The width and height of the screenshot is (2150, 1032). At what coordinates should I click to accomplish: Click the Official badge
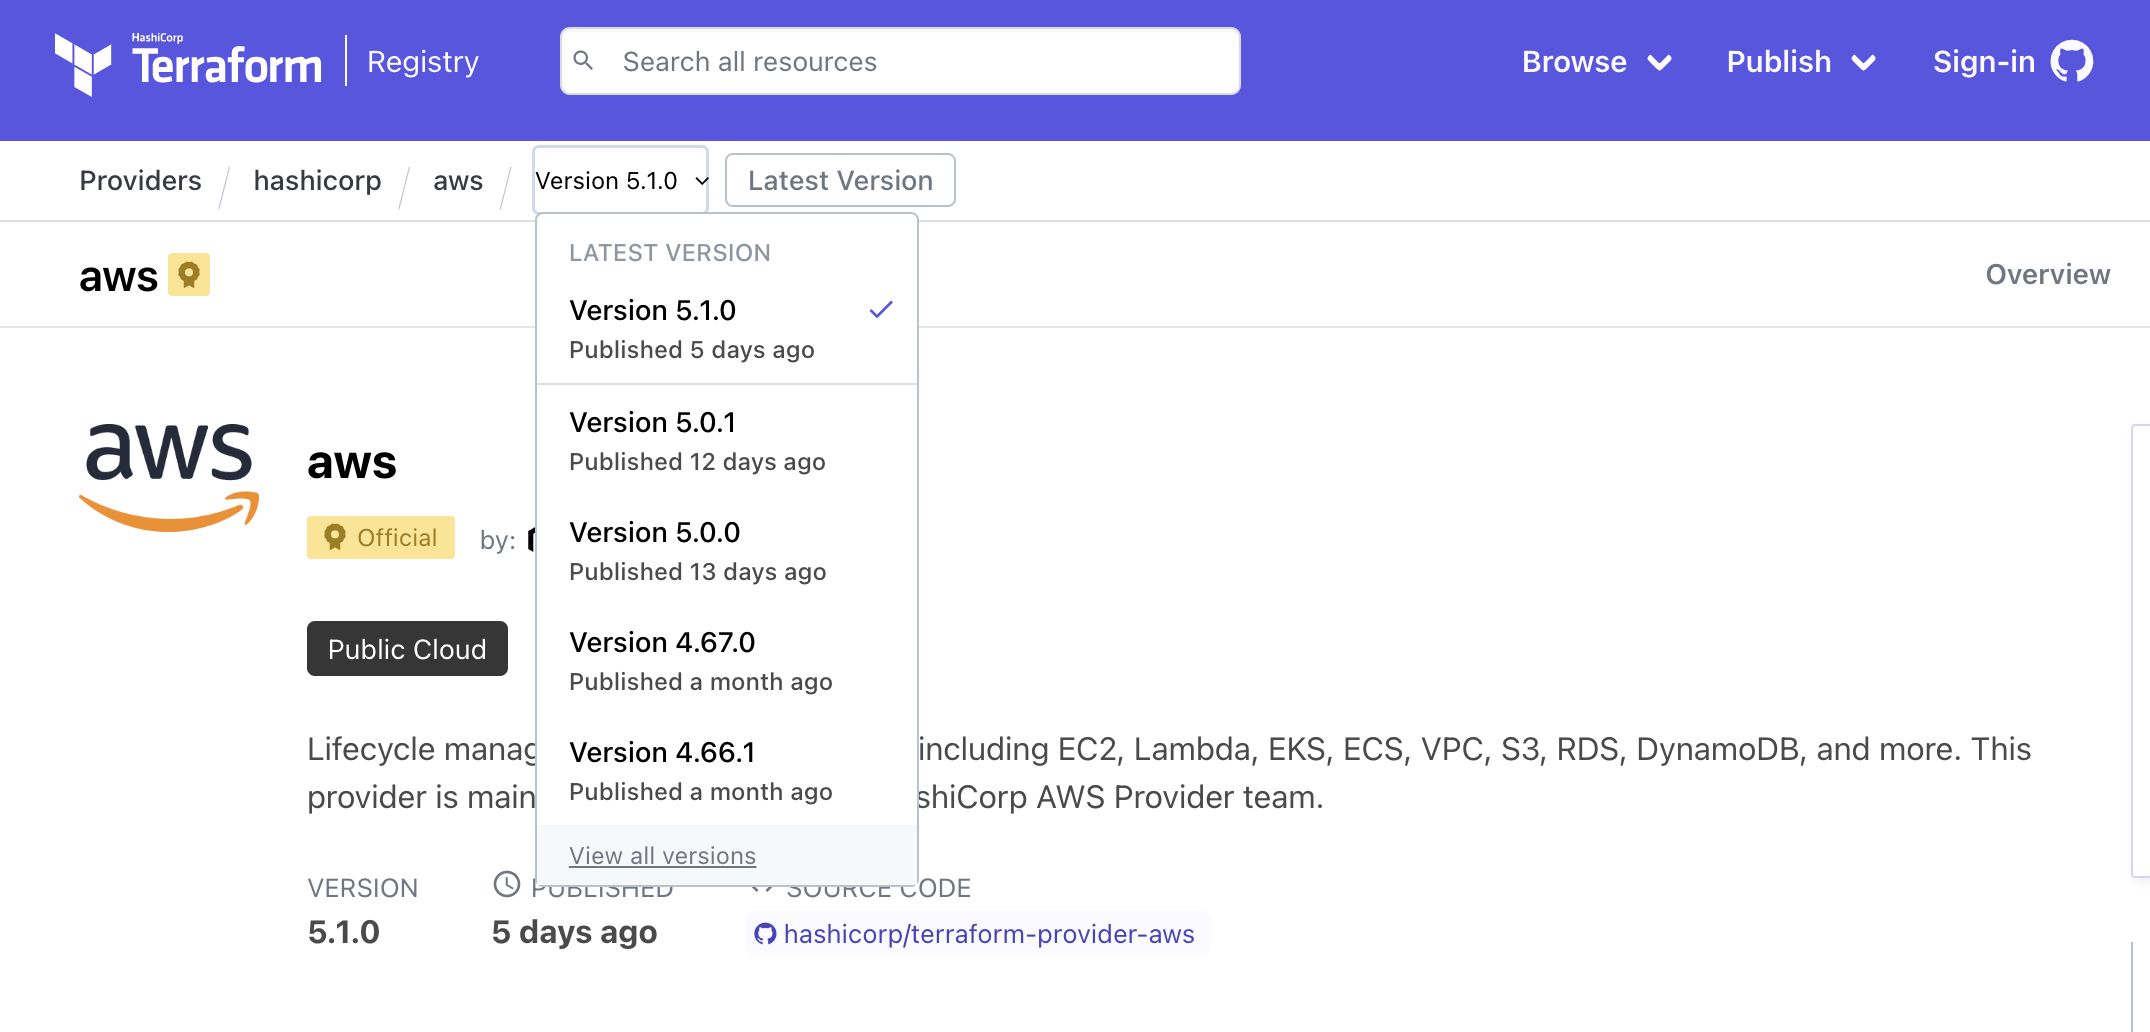[x=381, y=538]
